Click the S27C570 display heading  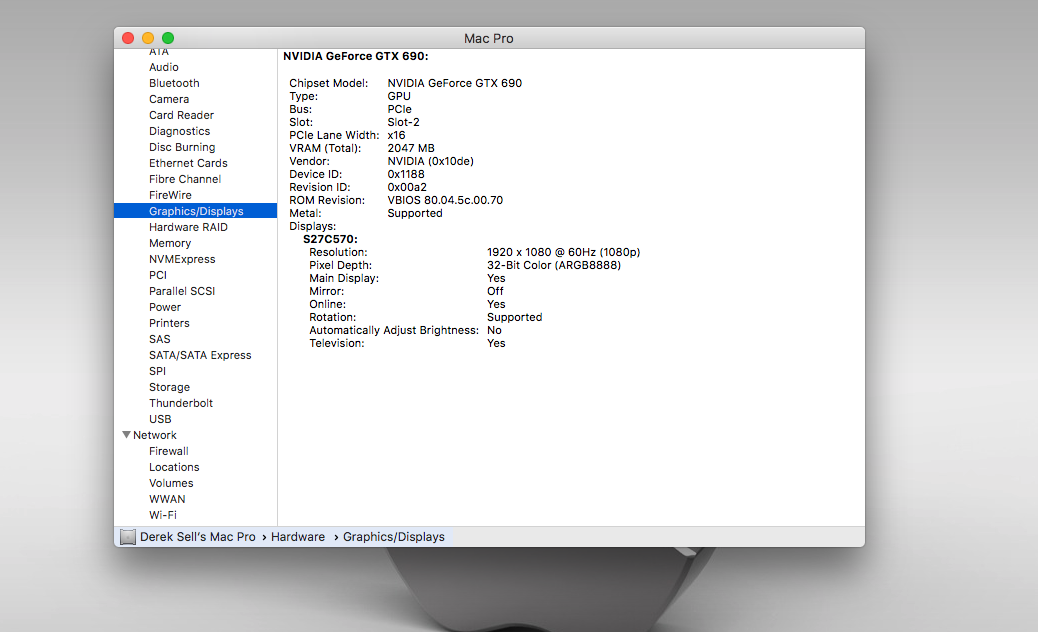click(330, 239)
